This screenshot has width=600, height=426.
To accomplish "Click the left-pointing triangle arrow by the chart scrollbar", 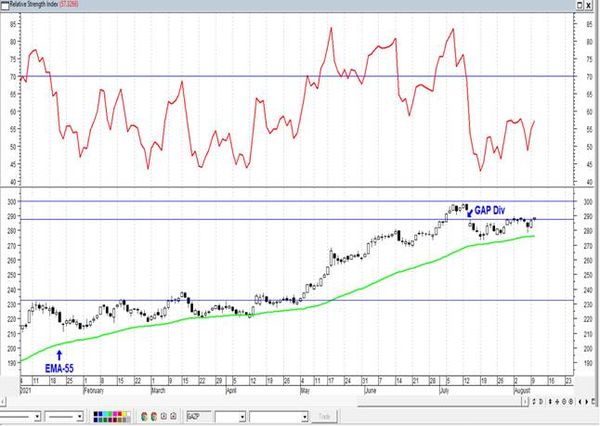I will 580,402.
